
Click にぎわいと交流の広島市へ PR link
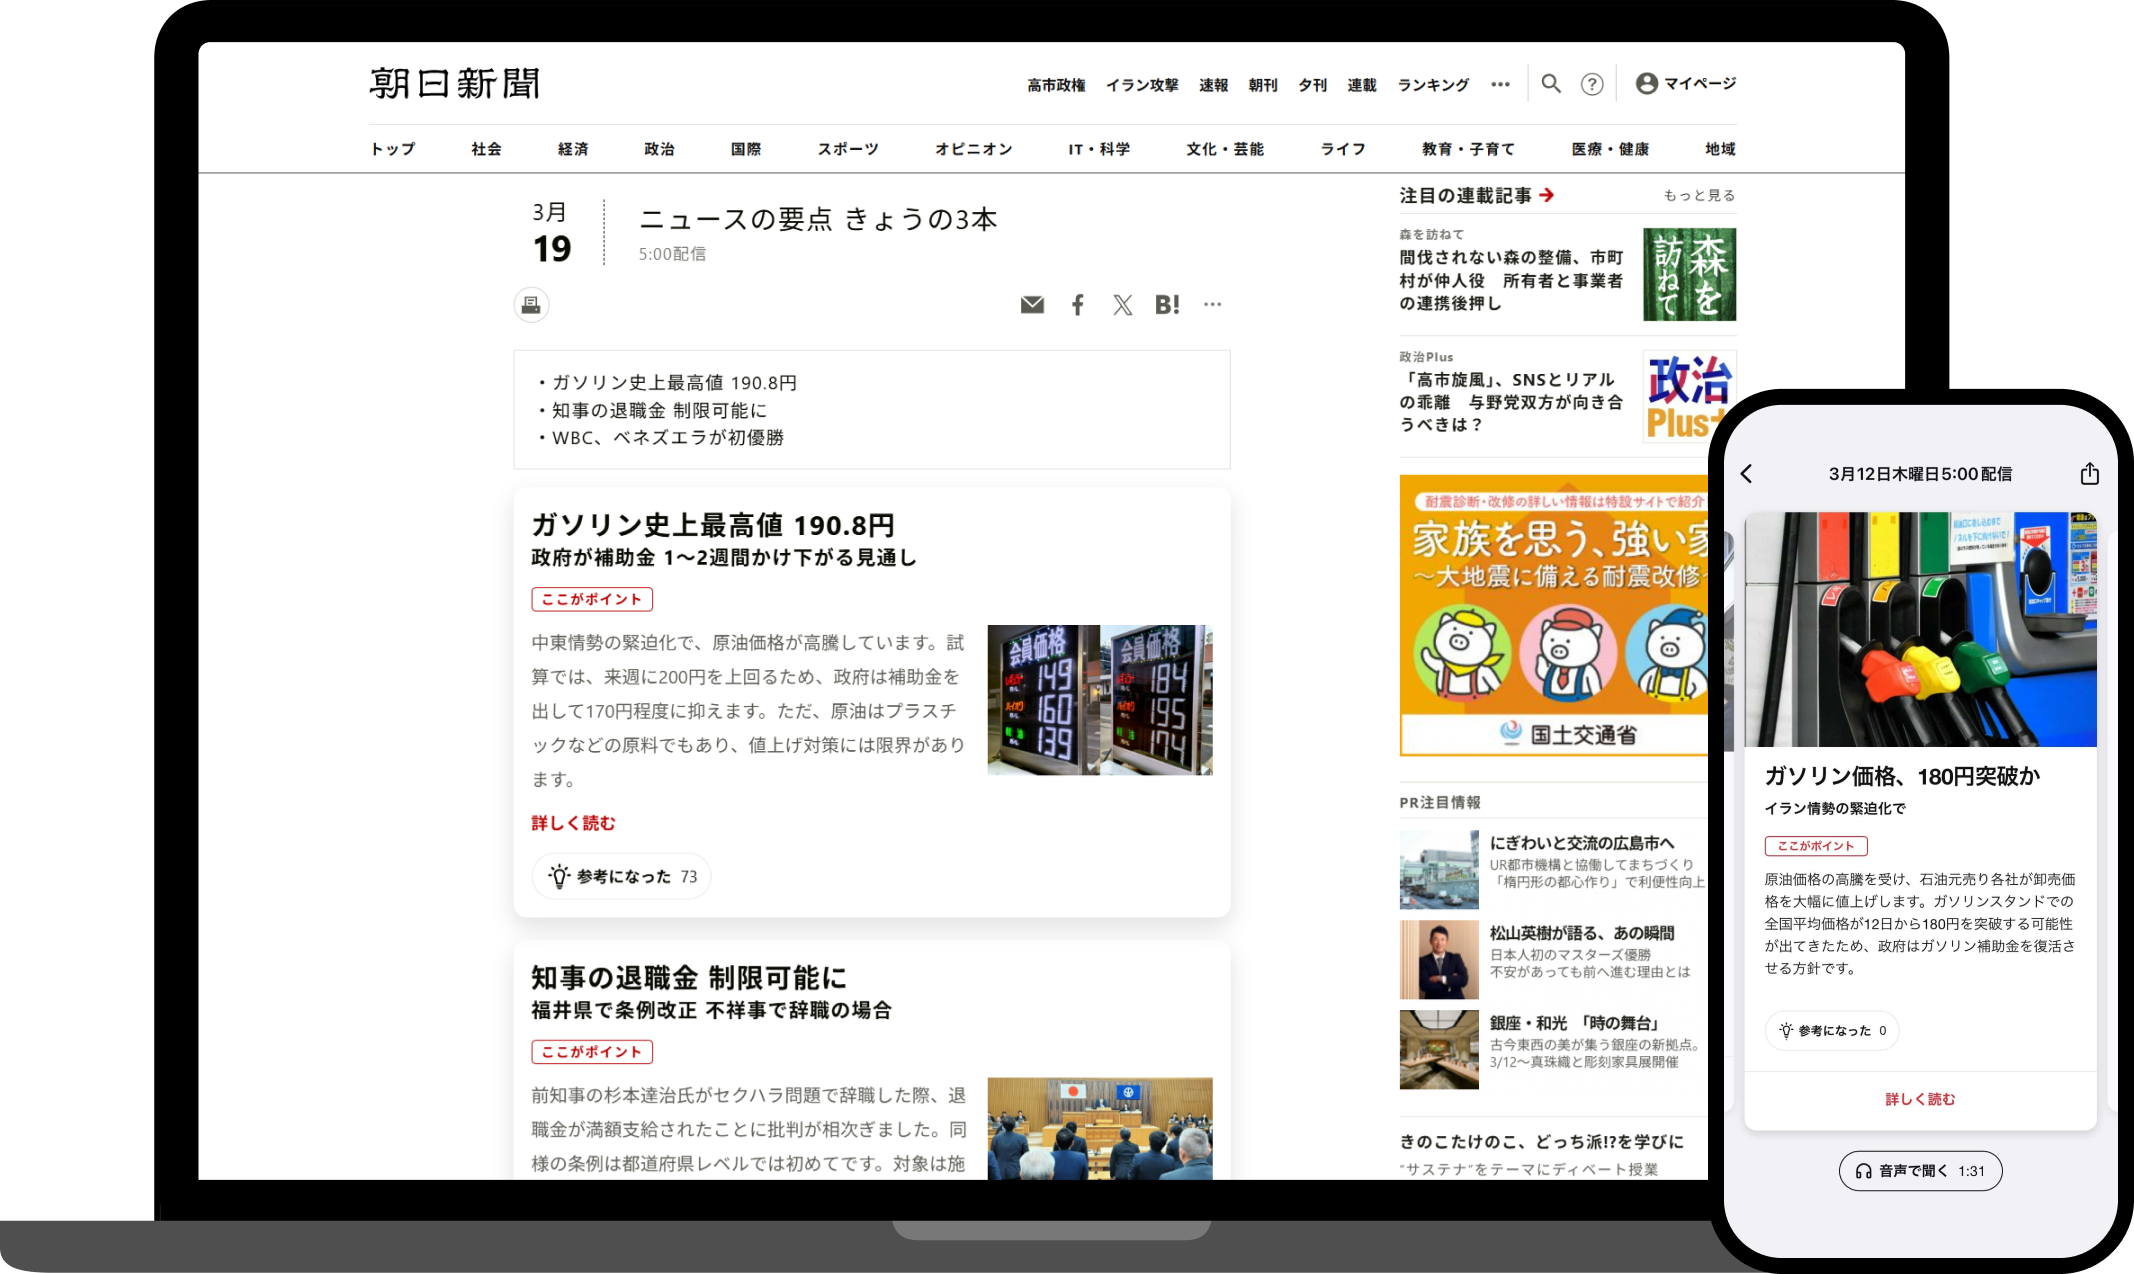coord(1582,843)
